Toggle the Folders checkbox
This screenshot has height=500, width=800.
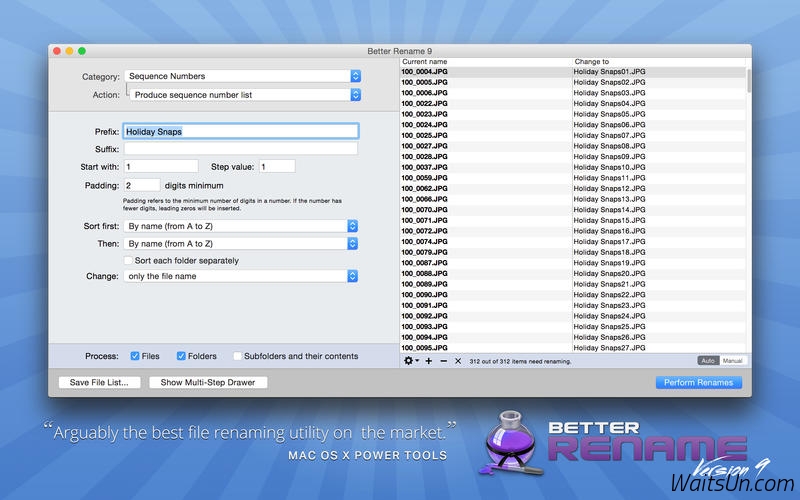181,356
